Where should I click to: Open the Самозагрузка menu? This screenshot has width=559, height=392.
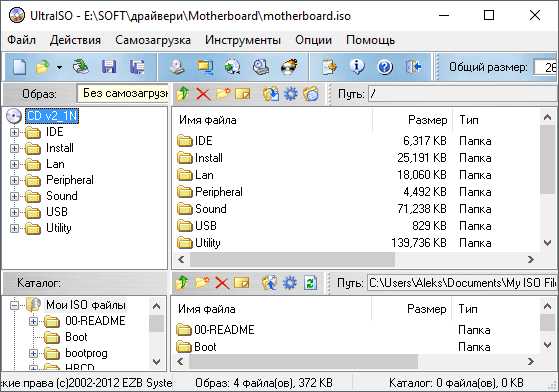click(x=153, y=40)
